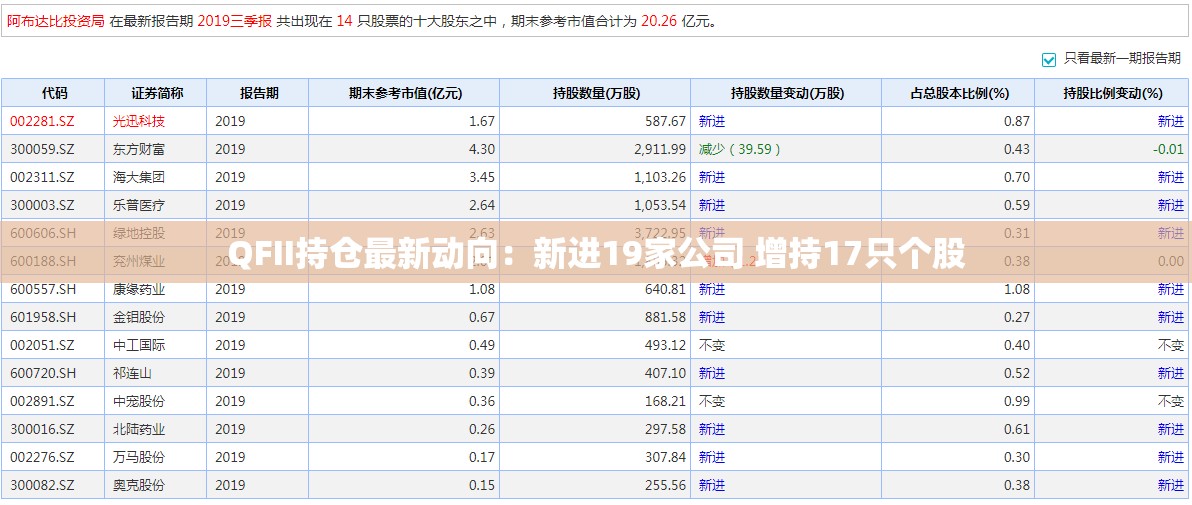The height and width of the screenshot is (505, 1192).
Task: Open stock code 002311.SZ
Action: [43, 177]
